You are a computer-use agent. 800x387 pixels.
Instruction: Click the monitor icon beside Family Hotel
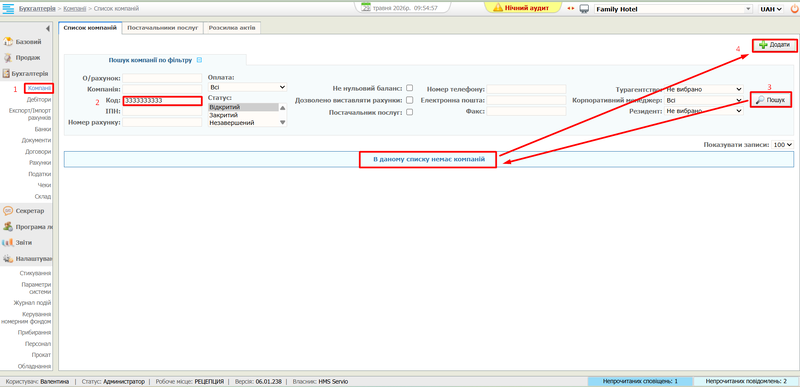coord(585,9)
